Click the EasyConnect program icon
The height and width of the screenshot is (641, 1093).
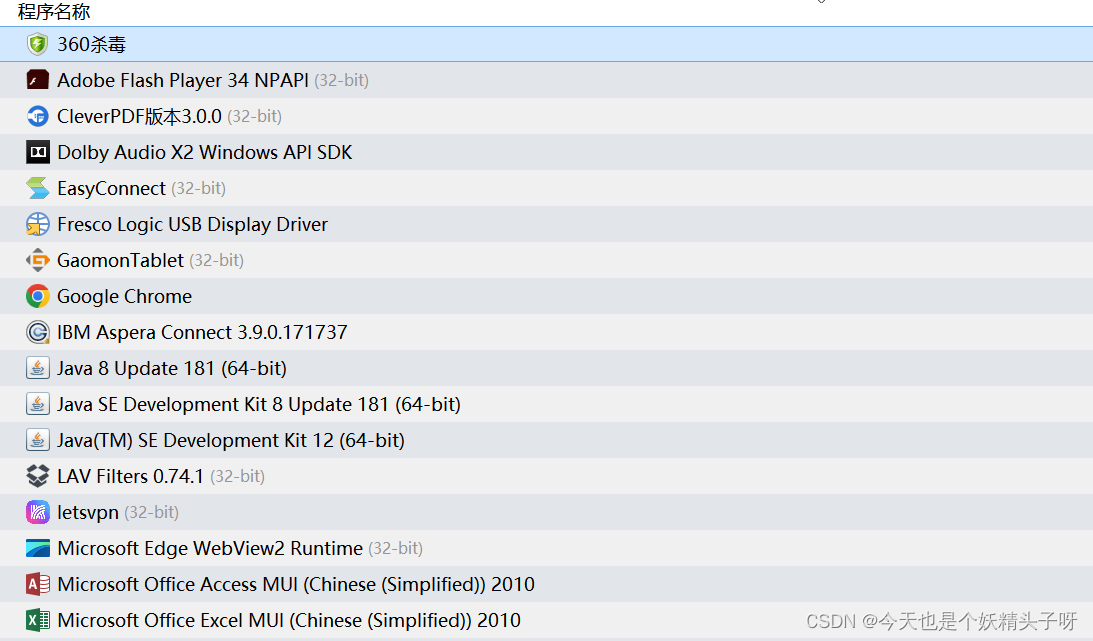[x=38, y=188]
